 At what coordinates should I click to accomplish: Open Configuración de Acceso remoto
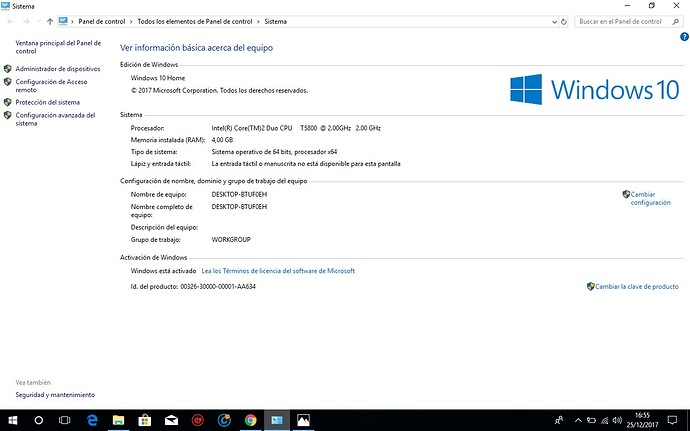pos(51,85)
